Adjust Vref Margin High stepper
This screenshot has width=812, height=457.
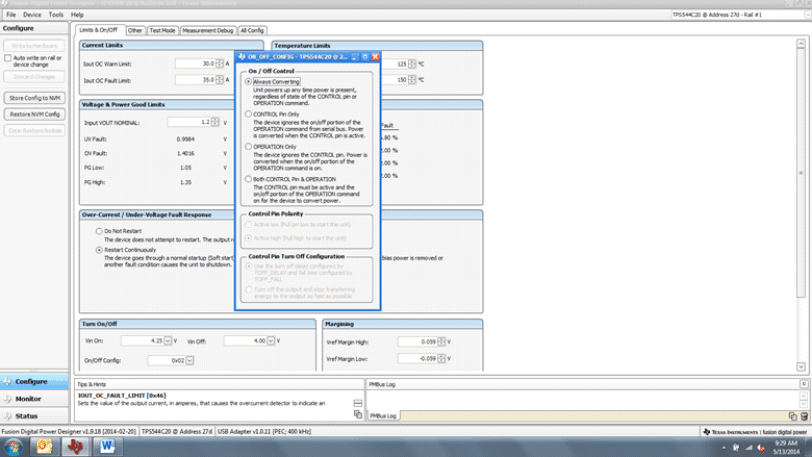[441, 341]
